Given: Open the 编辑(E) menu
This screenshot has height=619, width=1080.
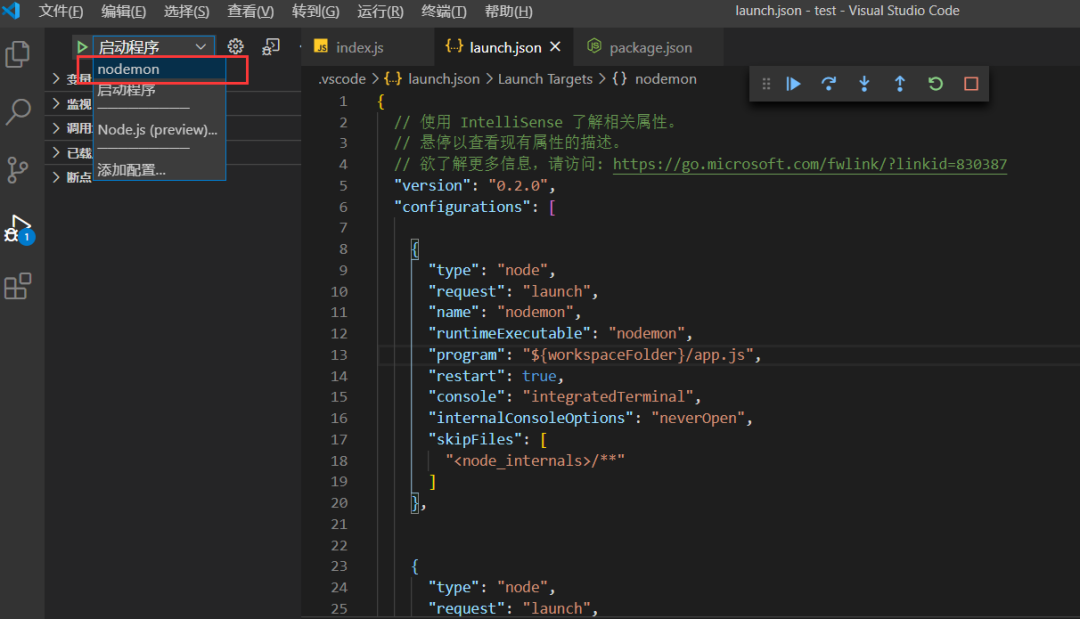Looking at the screenshot, I should click(123, 11).
